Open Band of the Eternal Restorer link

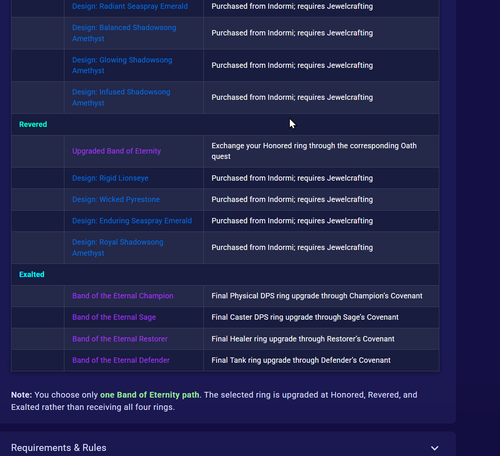point(120,339)
